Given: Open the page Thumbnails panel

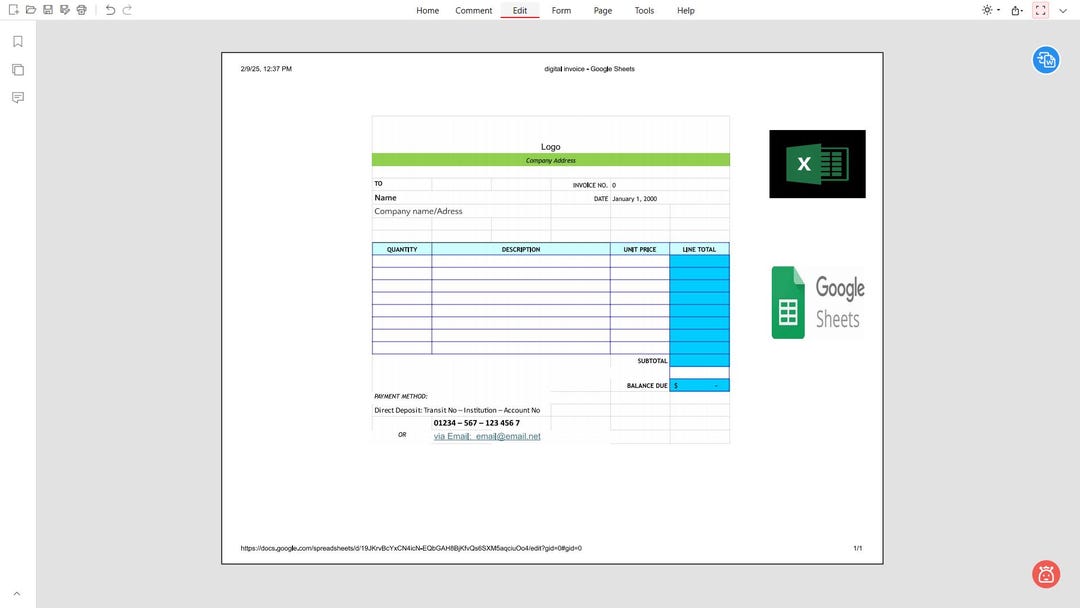Looking at the screenshot, I should 17,69.
